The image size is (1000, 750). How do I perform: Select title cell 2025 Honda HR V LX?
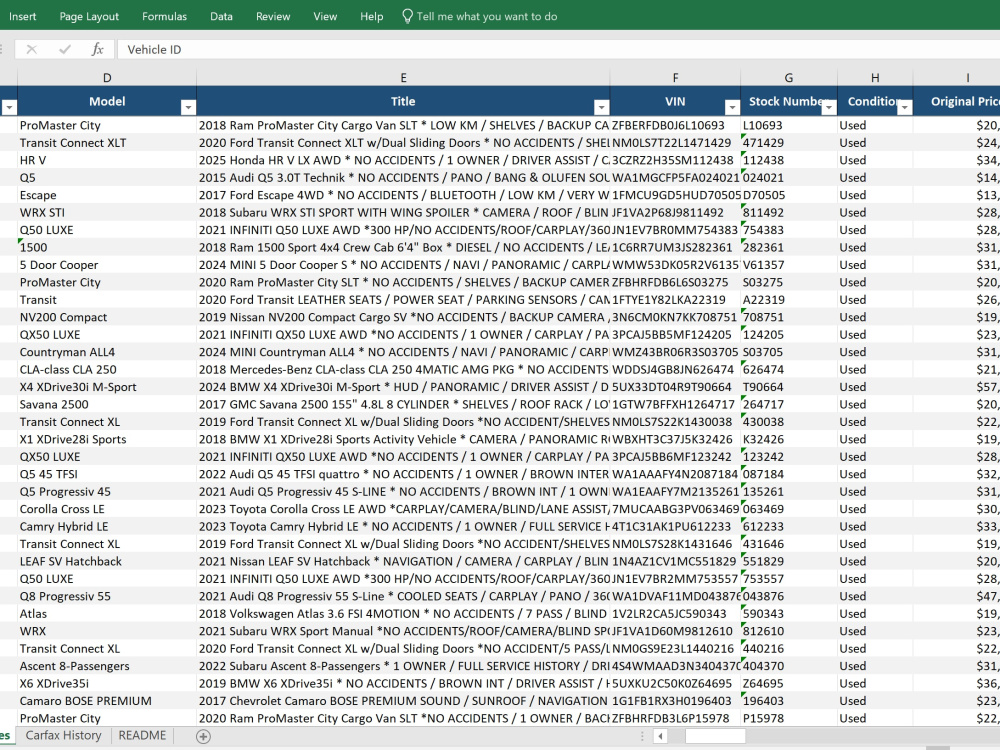[x=403, y=160]
